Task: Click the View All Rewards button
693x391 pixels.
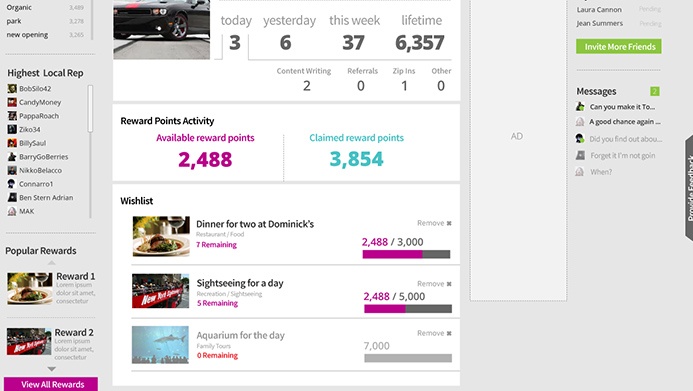Action: pyautogui.click(x=51, y=384)
